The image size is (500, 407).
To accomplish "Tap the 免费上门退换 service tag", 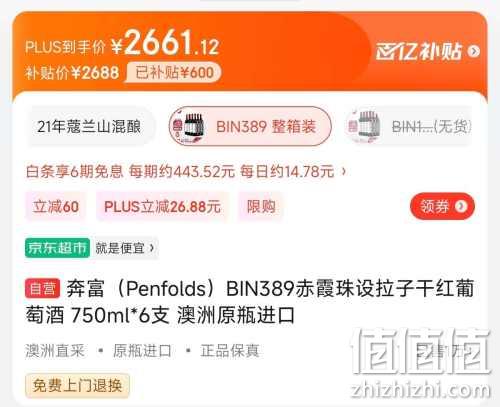I will (x=77, y=386).
